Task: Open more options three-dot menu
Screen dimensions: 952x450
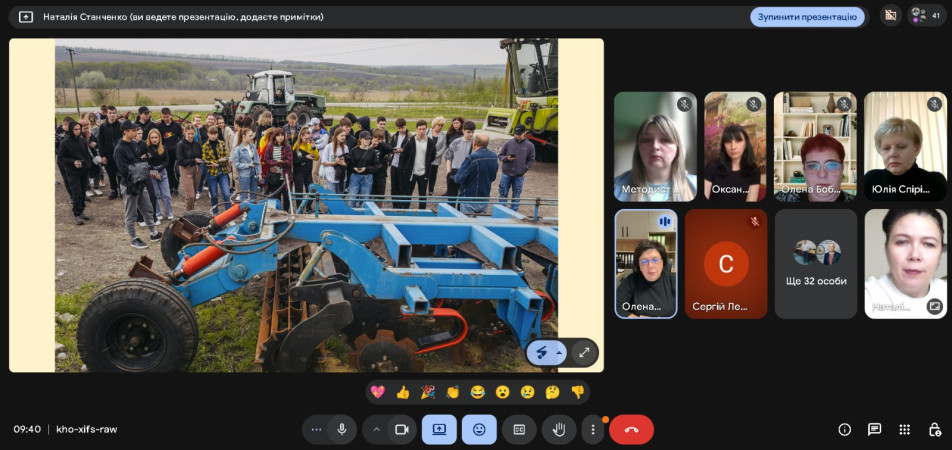Action: 593,429
